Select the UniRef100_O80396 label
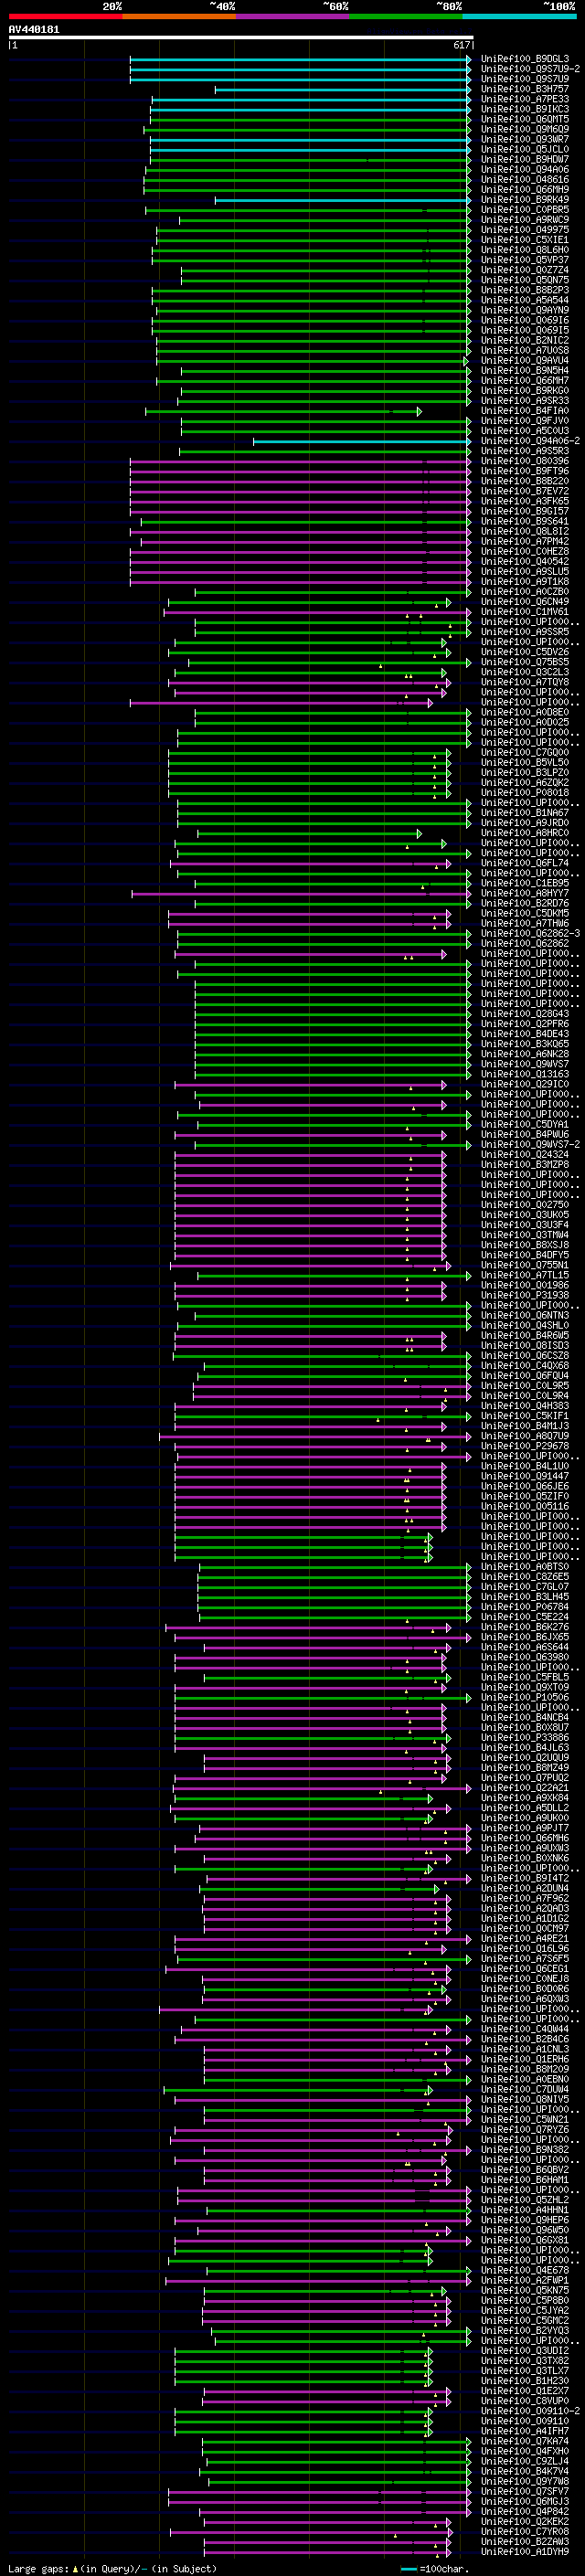Viewport: 585px width, 2576px height. click(525, 461)
